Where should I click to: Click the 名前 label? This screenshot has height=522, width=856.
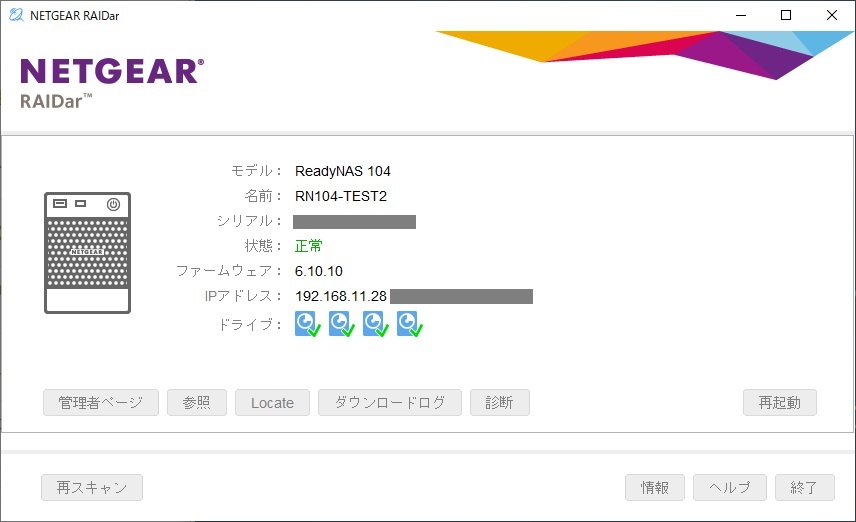[x=263, y=196]
